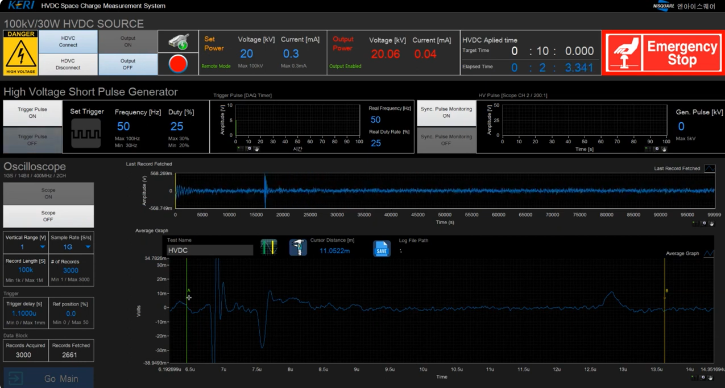Click the Set Power voltage value 20

pos(246,54)
